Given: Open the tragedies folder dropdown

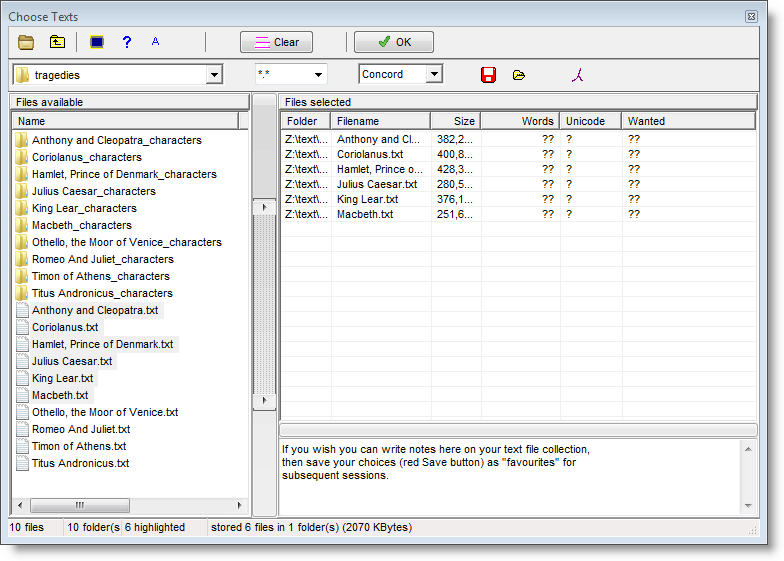Looking at the screenshot, I should [x=214, y=75].
